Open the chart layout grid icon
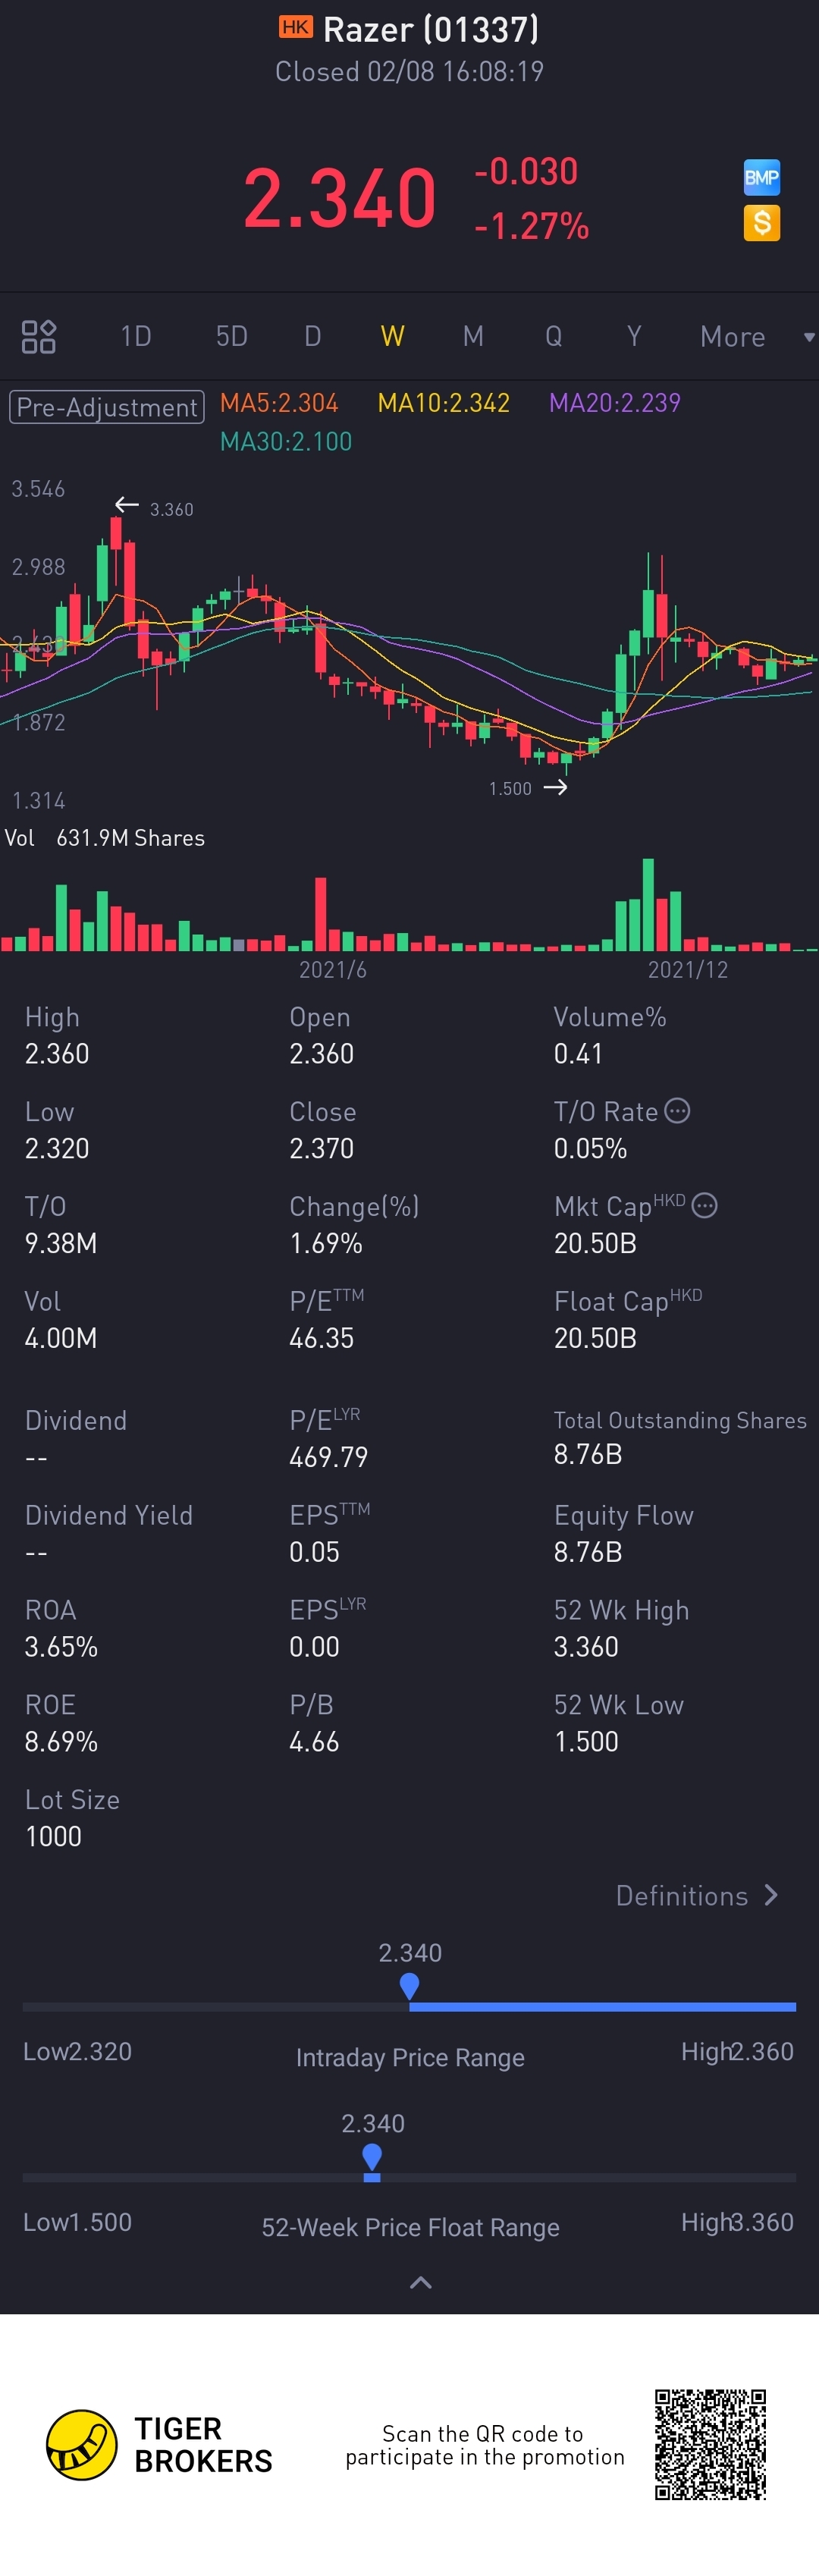Viewport: 819px width, 2576px height. click(39, 337)
